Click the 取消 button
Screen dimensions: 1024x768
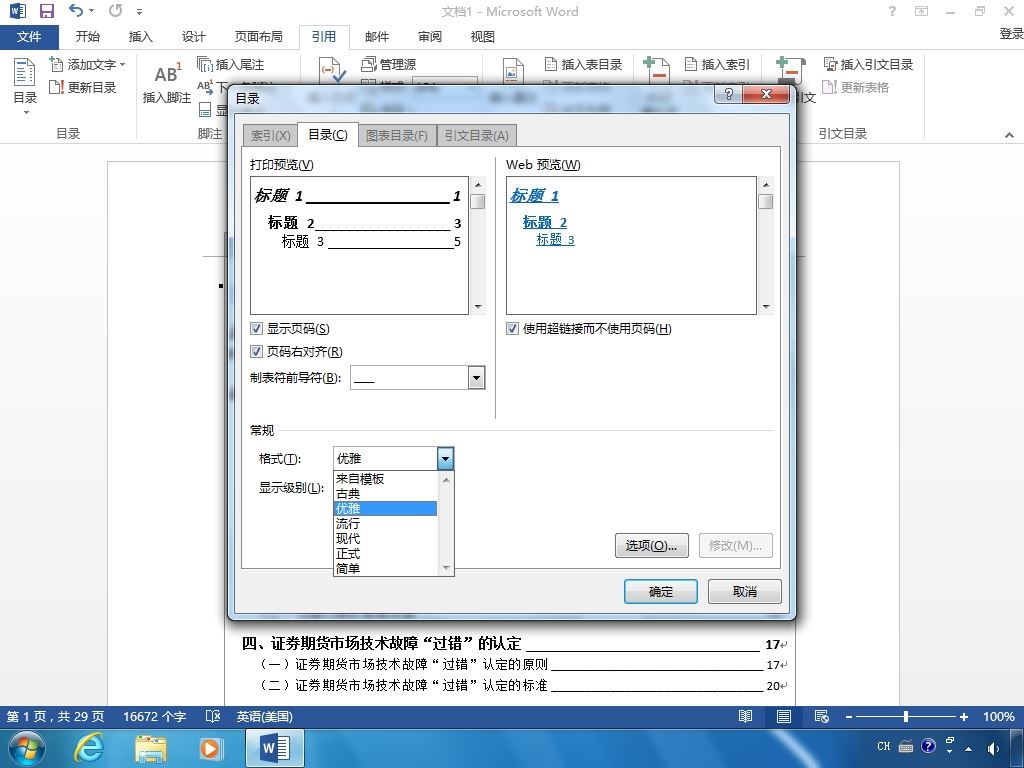744,592
